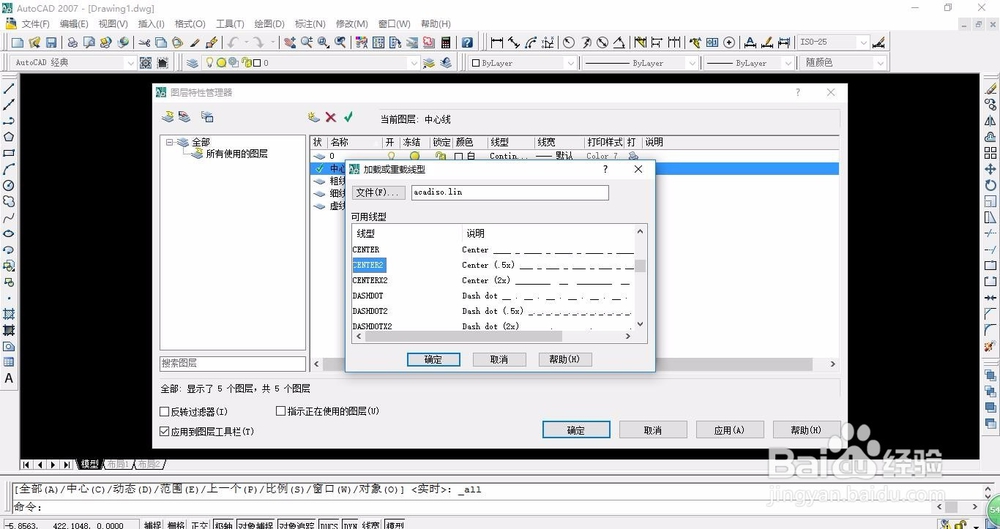Toggle the 正交 ortho status button
The width and height of the screenshot is (1000, 529).
[x=200, y=525]
